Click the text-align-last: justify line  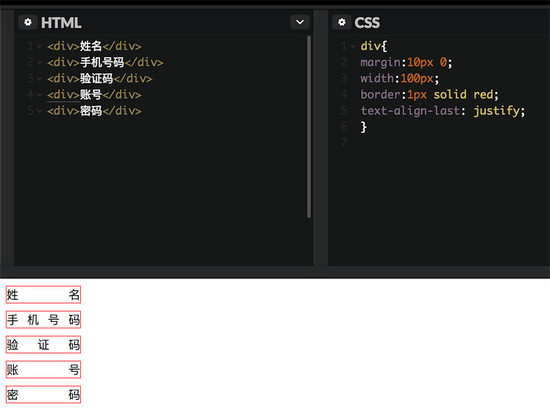(x=443, y=111)
